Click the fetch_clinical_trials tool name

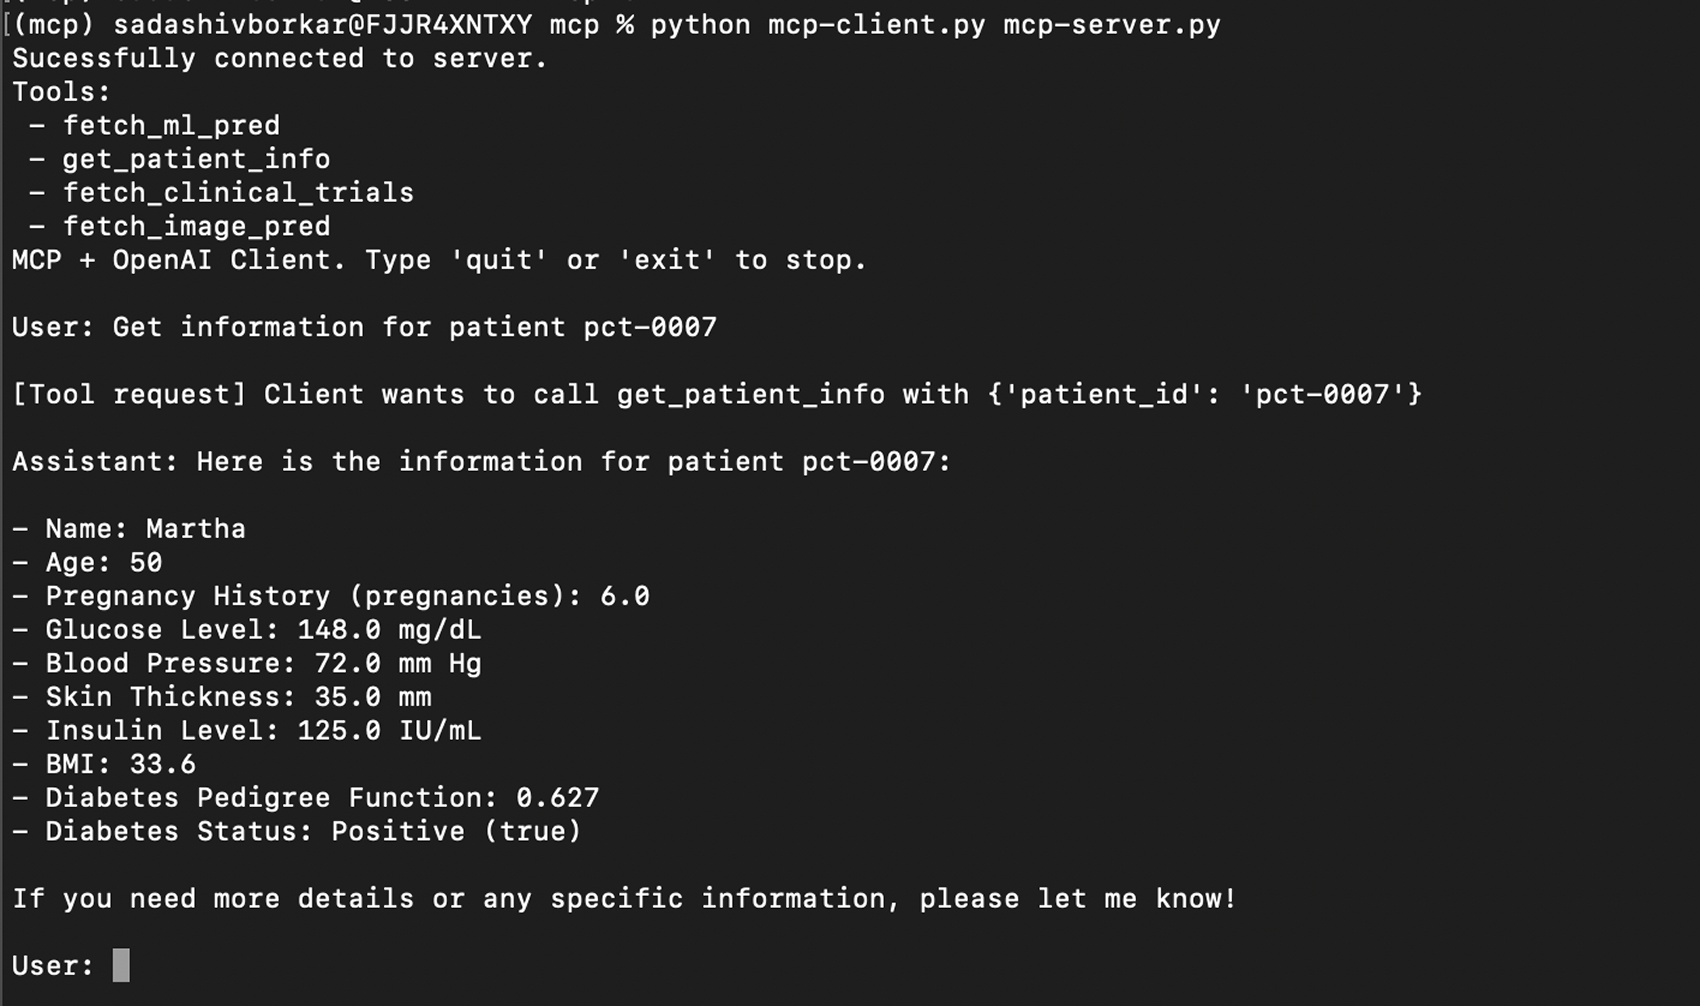click(x=238, y=193)
